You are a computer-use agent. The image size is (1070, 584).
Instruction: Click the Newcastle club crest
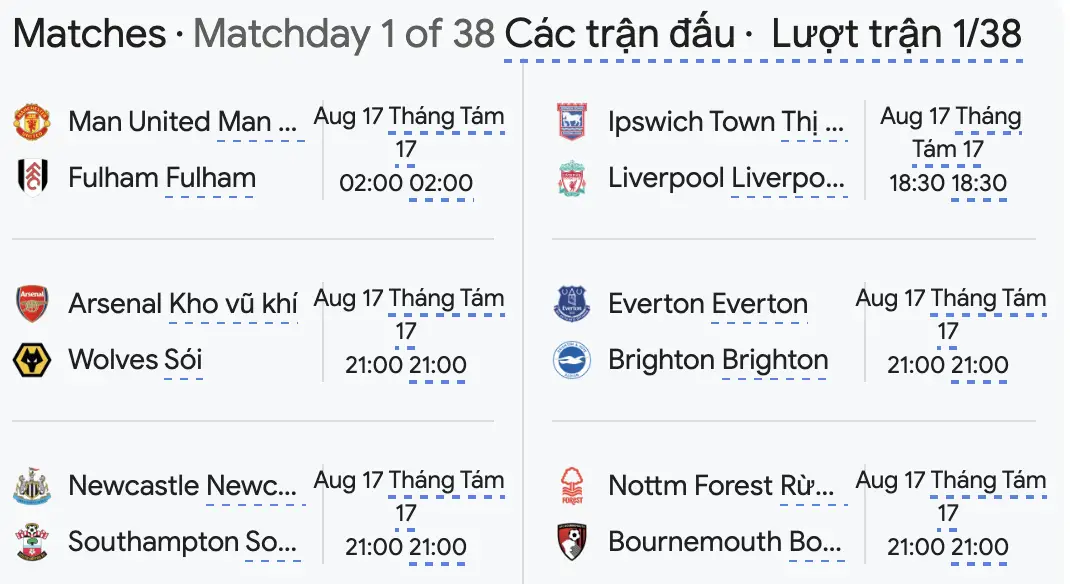click(x=32, y=486)
